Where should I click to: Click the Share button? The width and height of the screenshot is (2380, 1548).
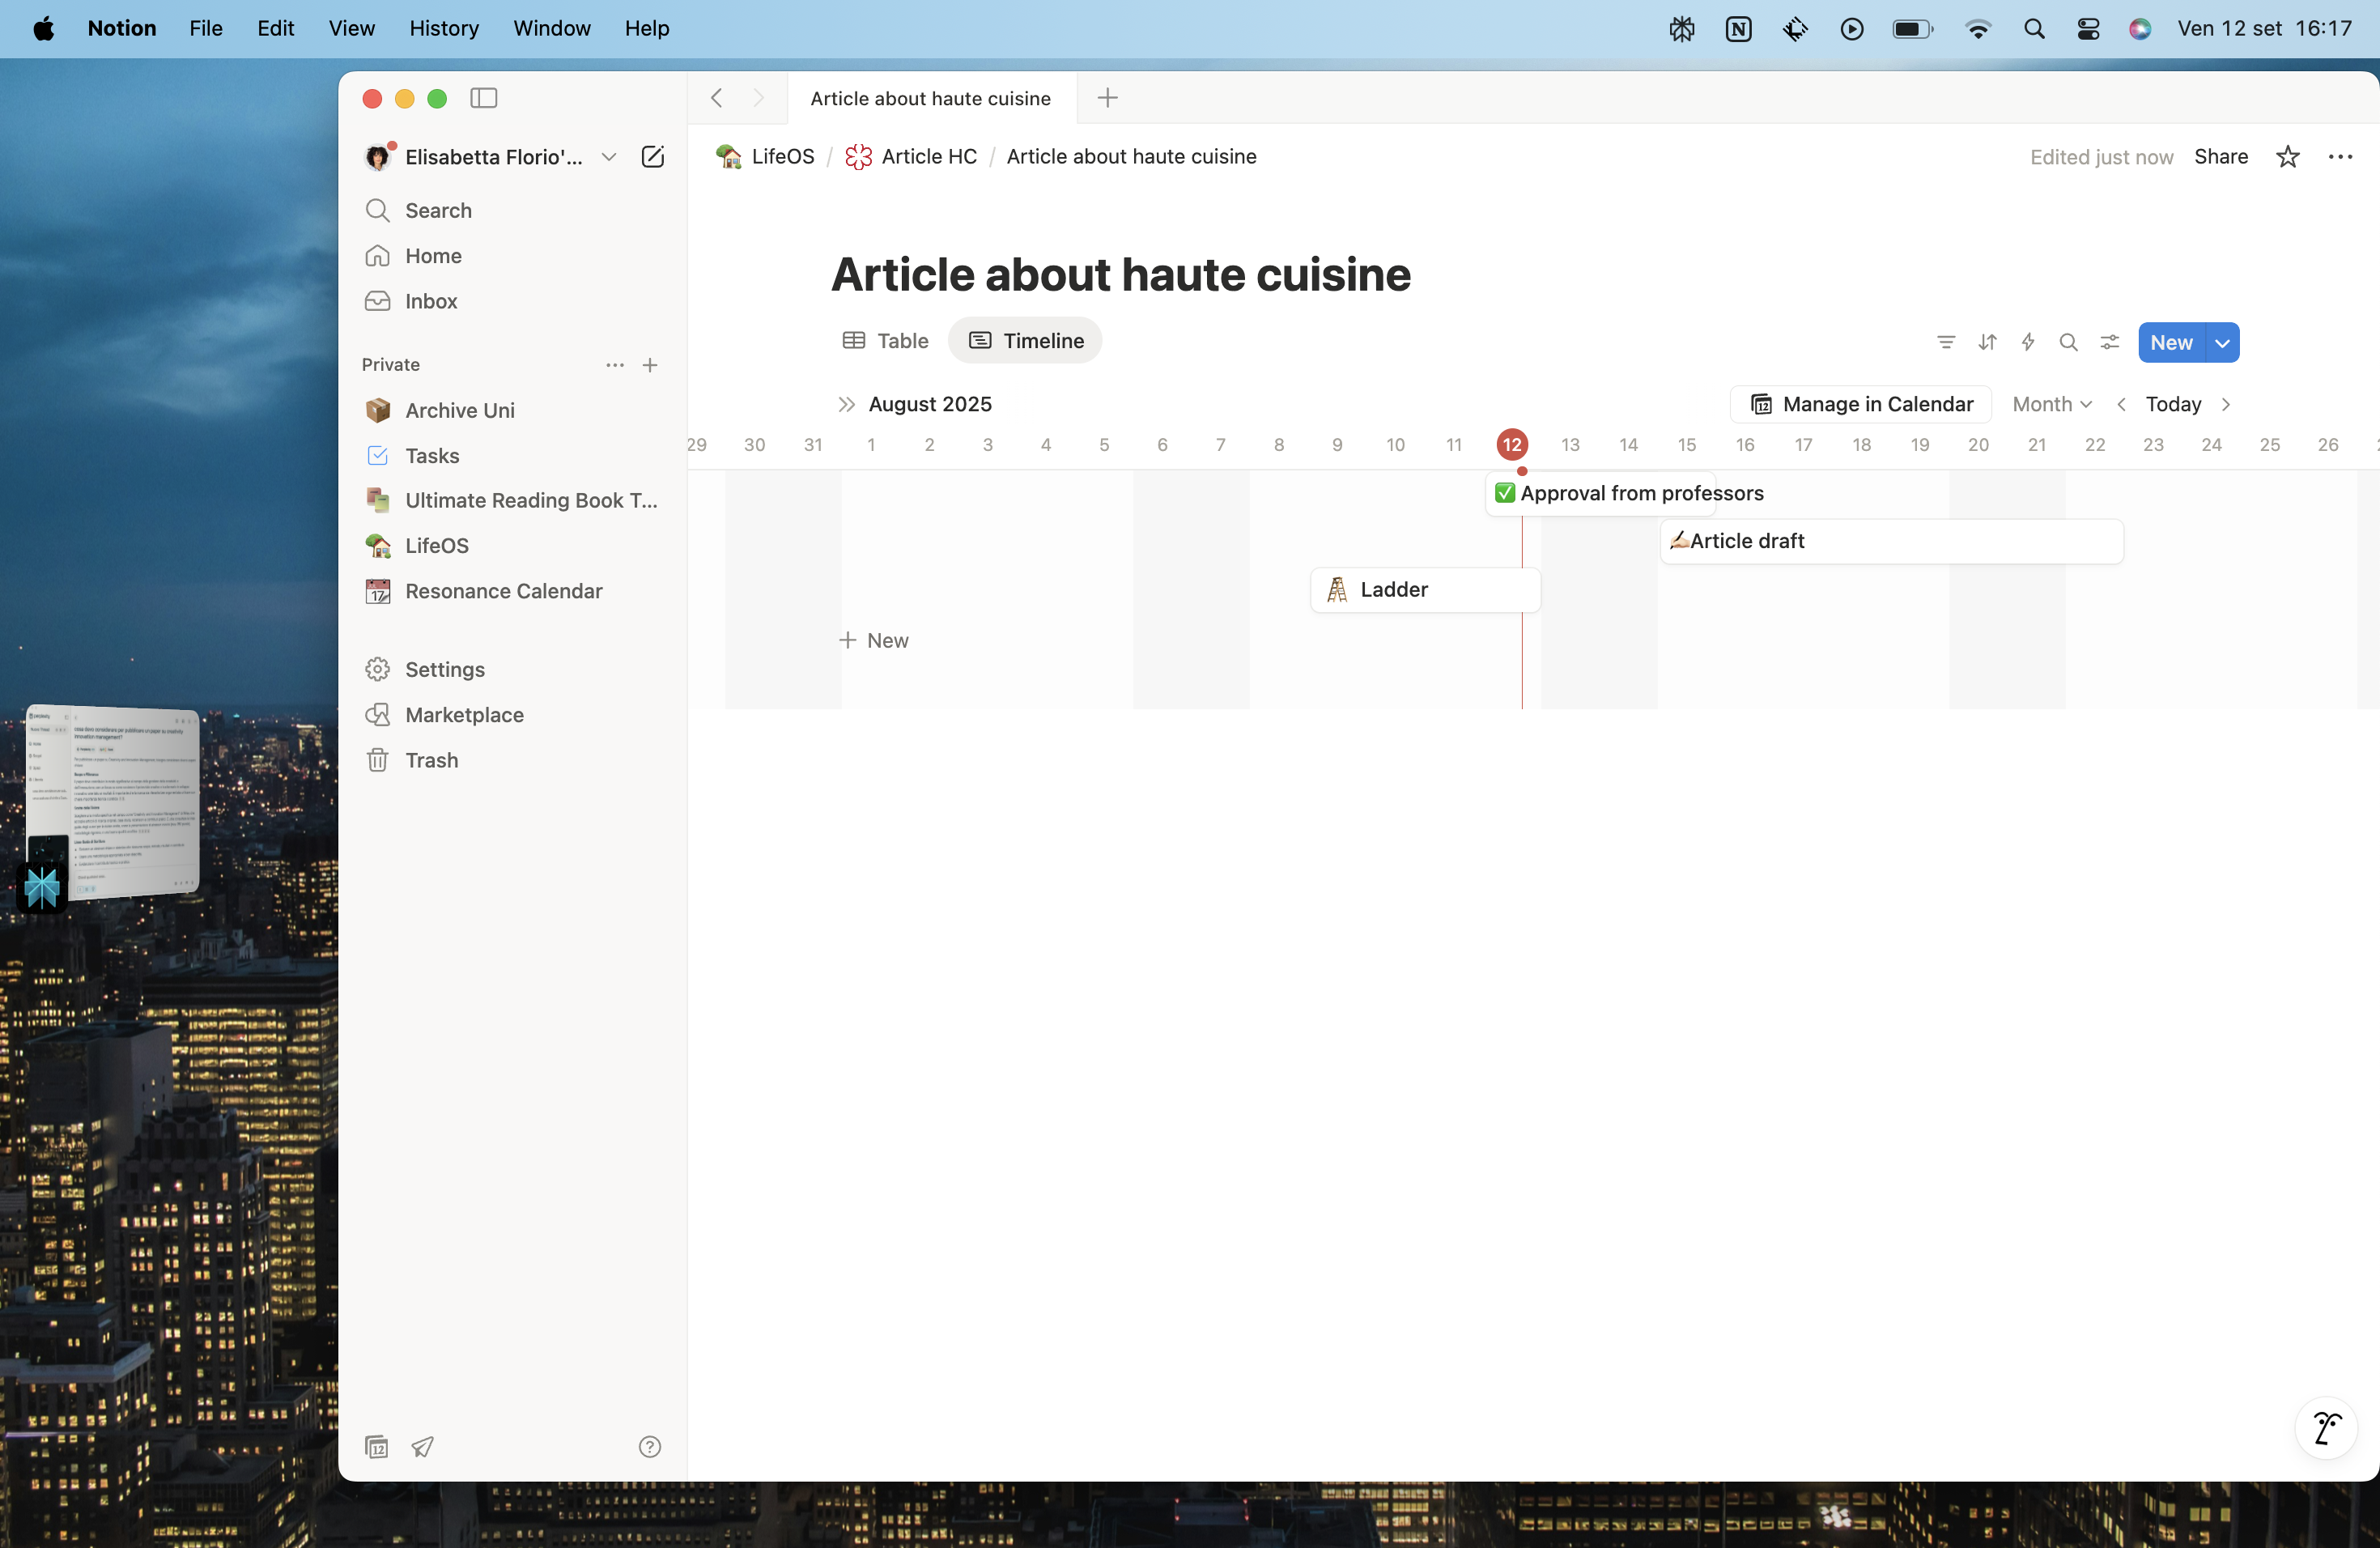click(x=2221, y=157)
